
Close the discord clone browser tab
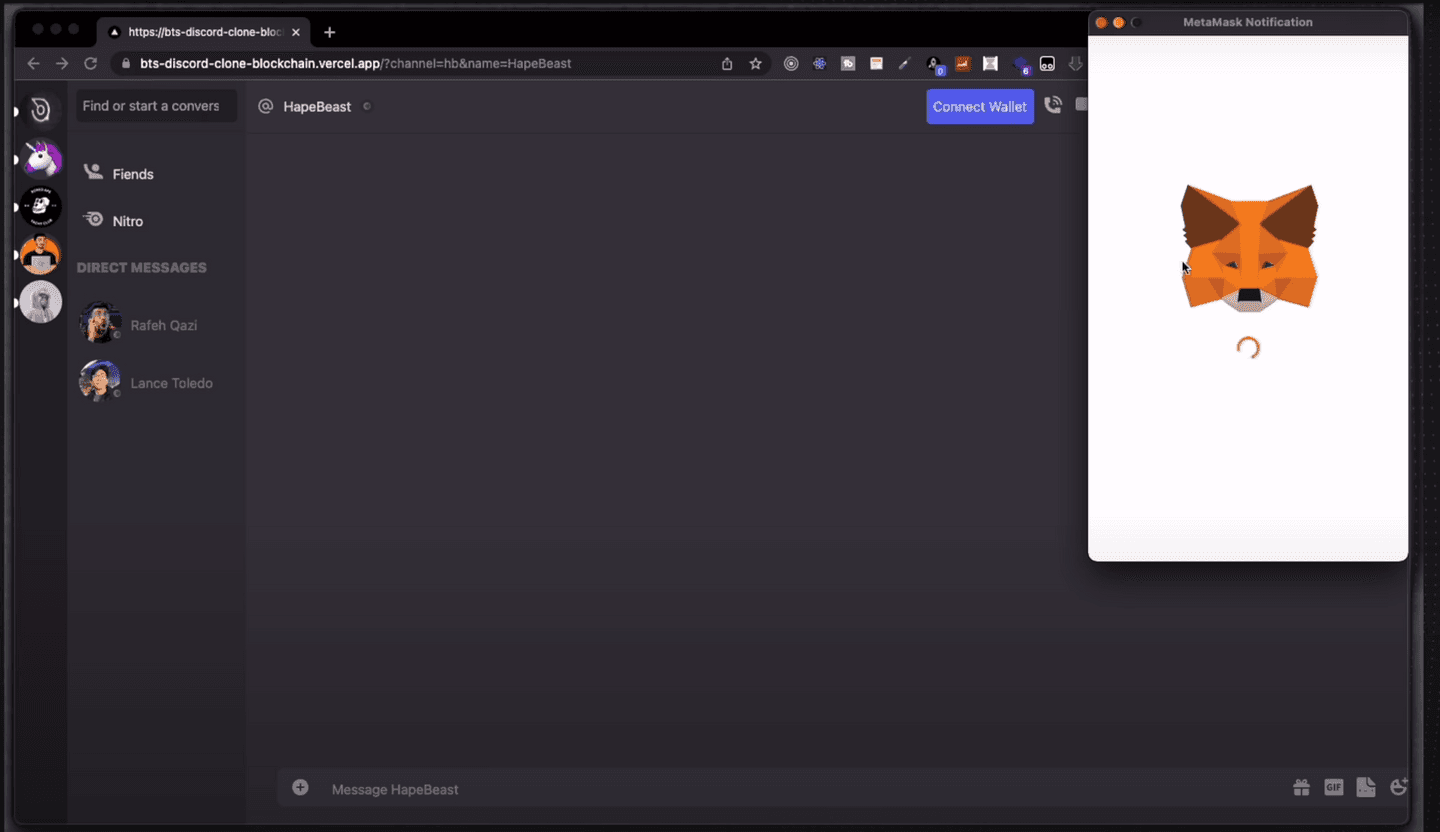click(x=296, y=32)
